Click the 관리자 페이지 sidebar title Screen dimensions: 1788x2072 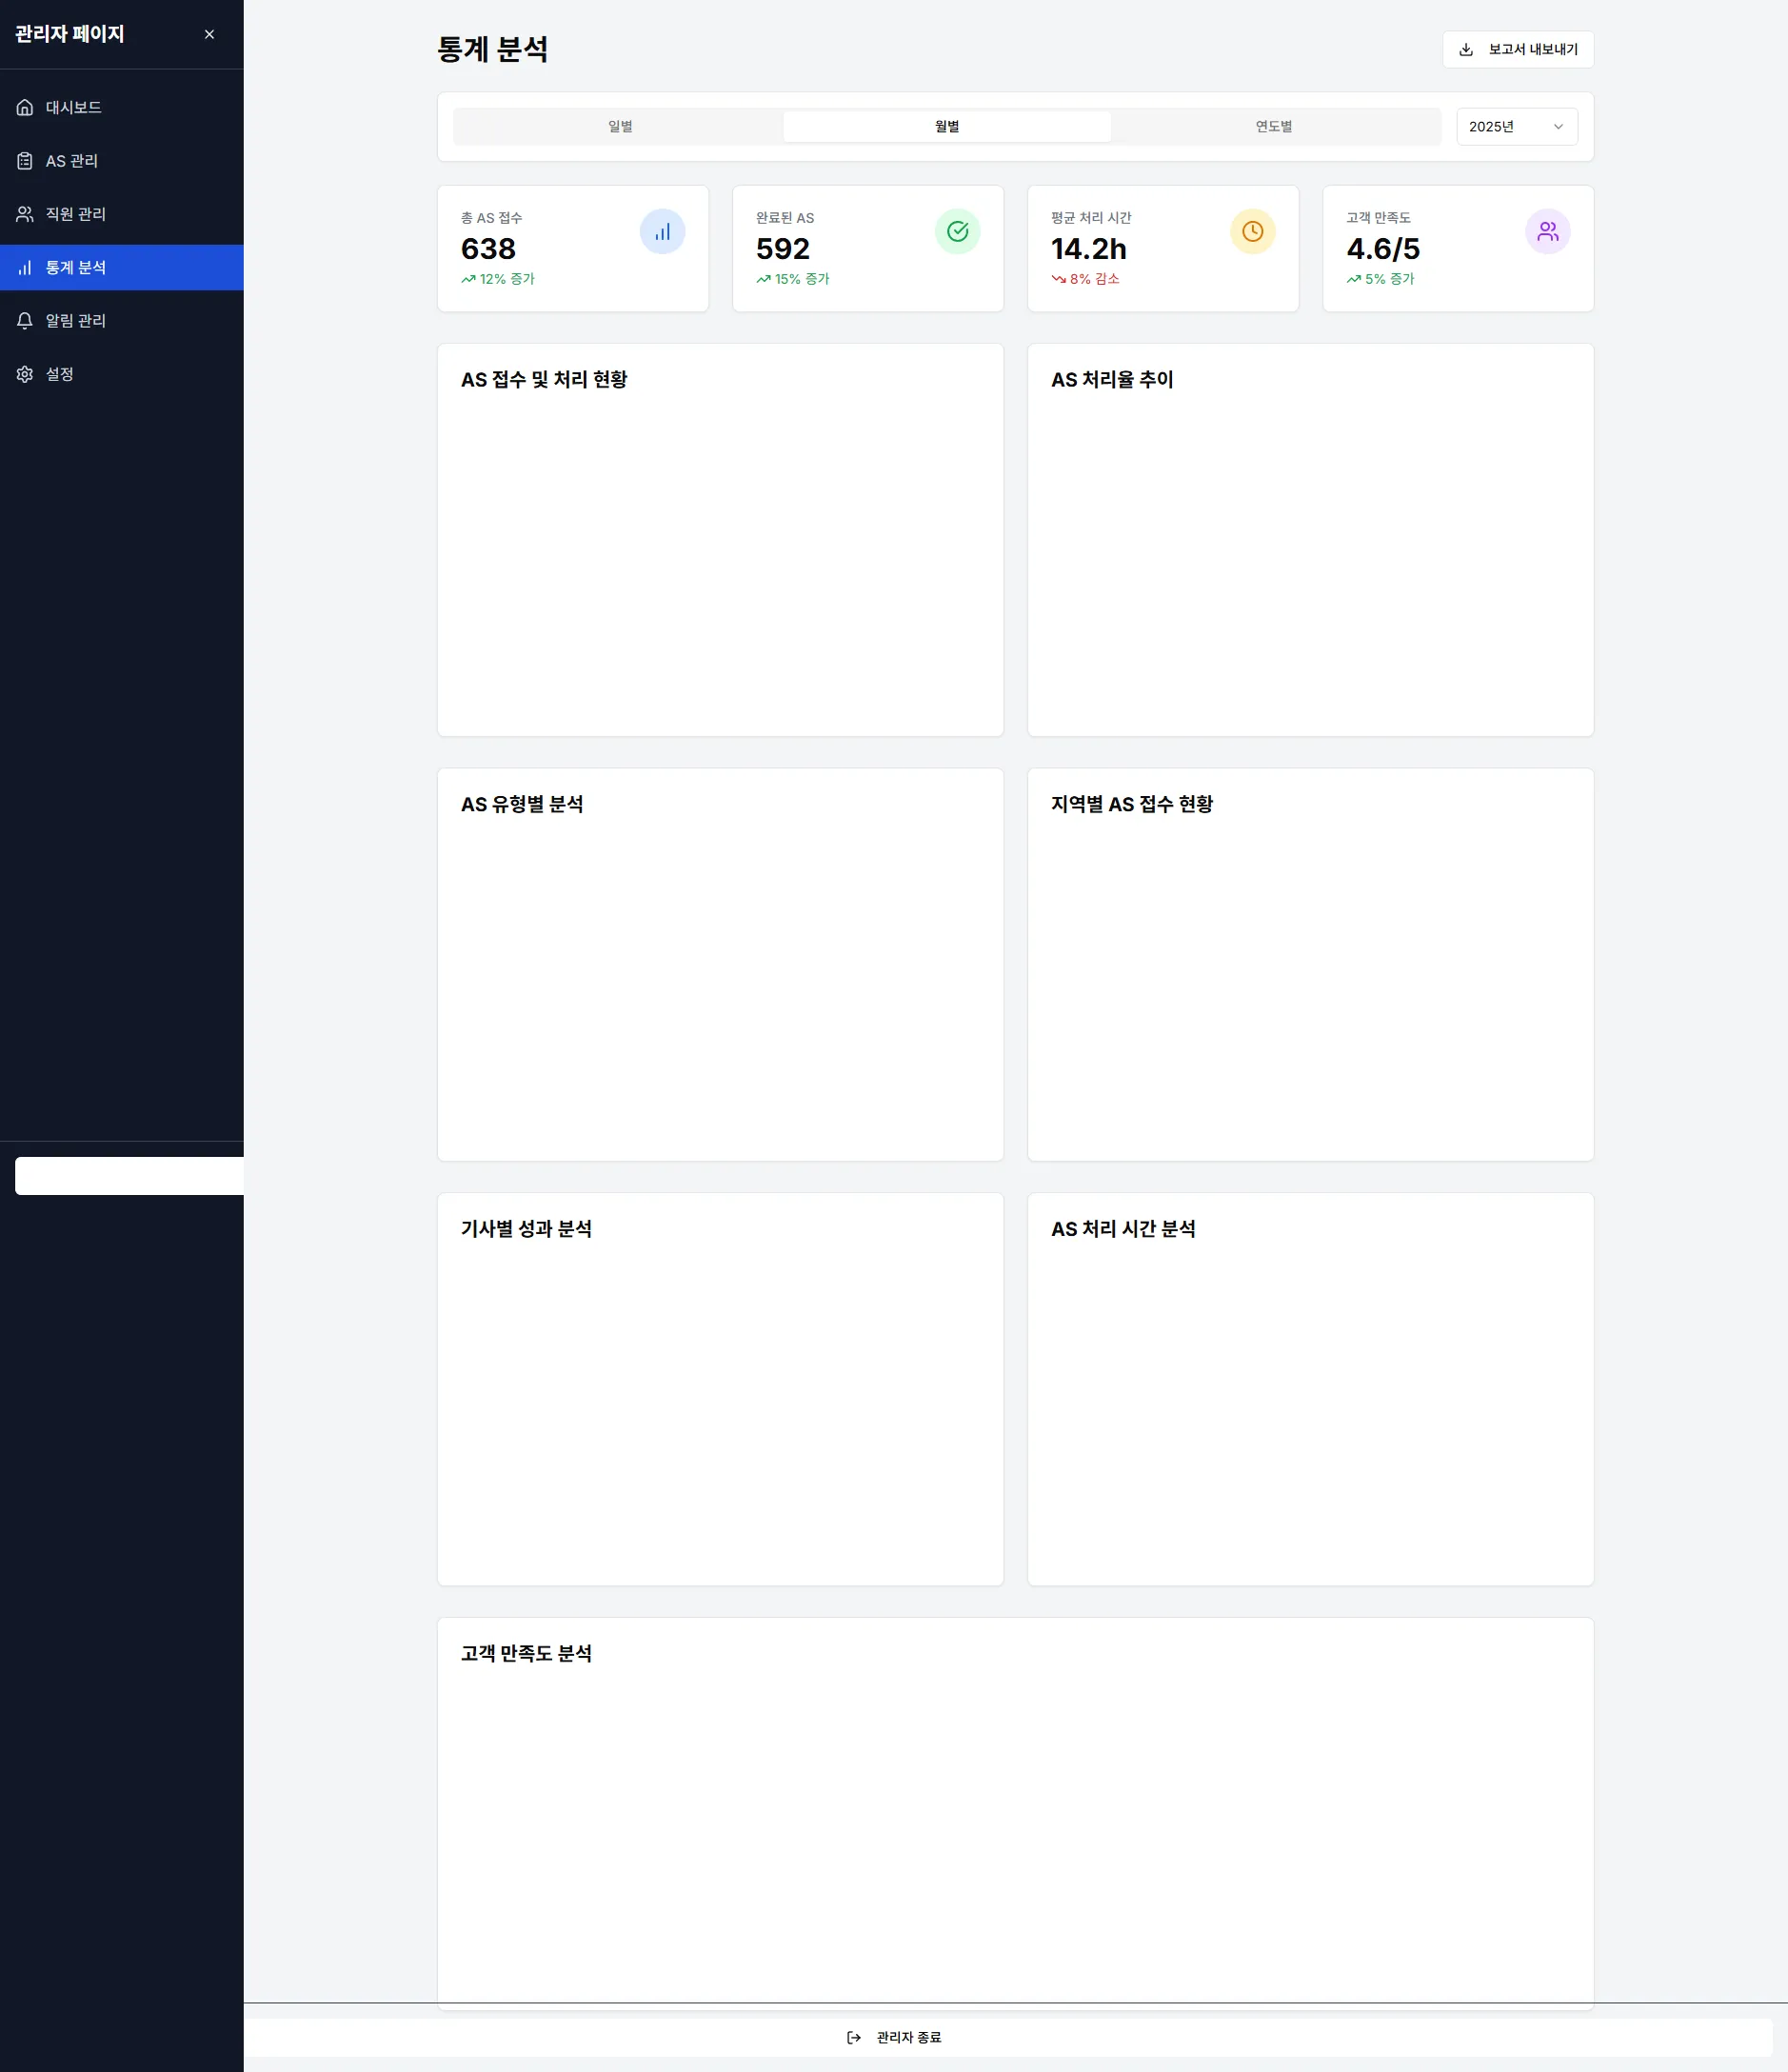70,34
